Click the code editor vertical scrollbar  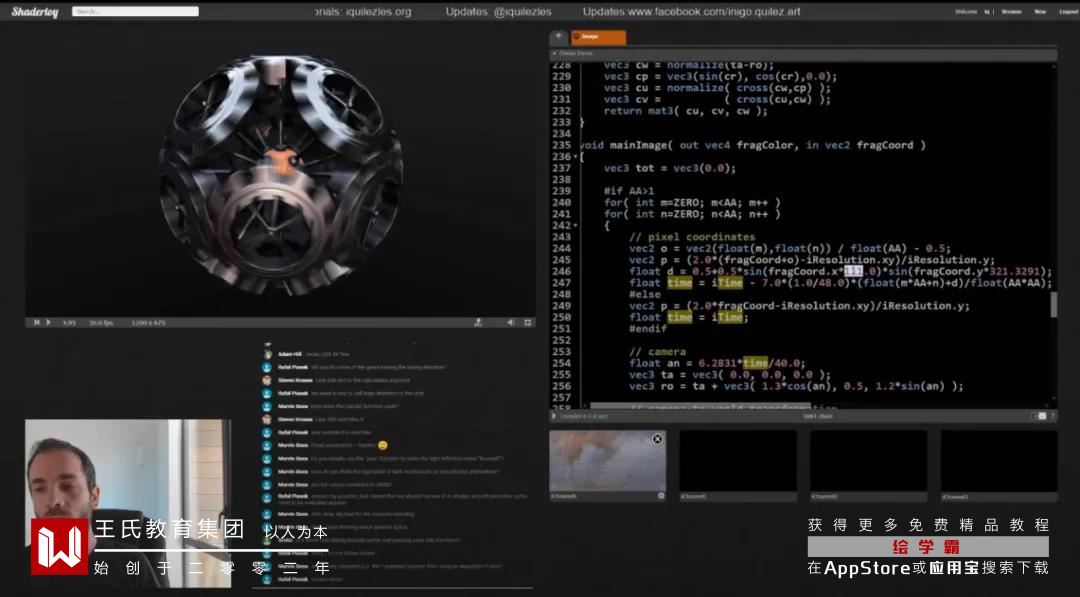[x=1053, y=304]
